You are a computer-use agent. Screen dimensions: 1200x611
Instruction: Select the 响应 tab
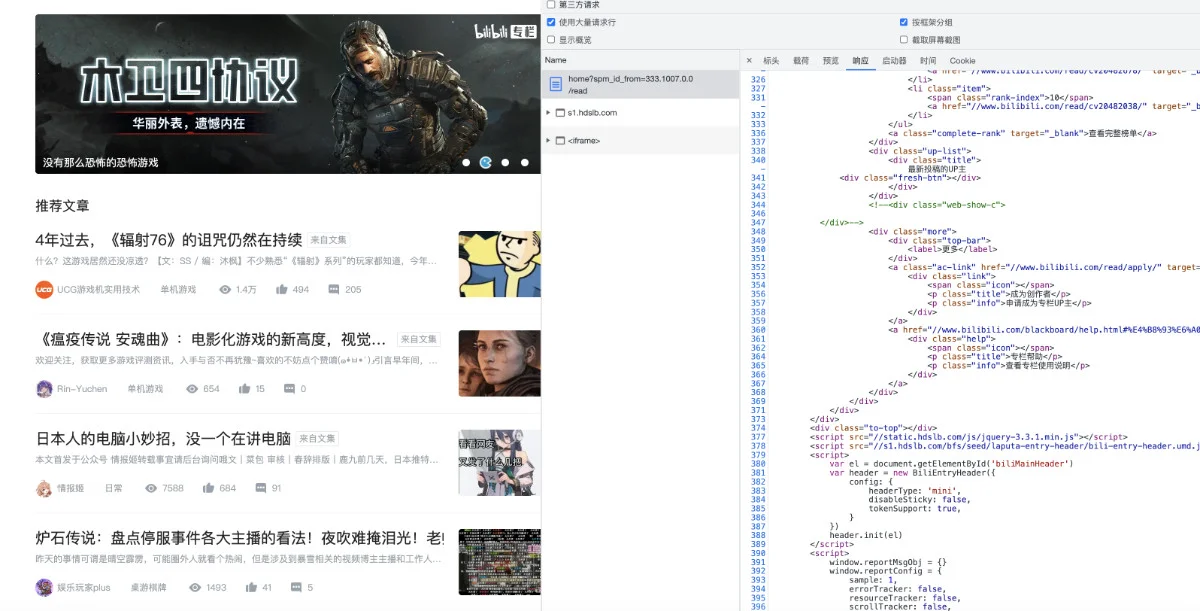click(x=861, y=61)
